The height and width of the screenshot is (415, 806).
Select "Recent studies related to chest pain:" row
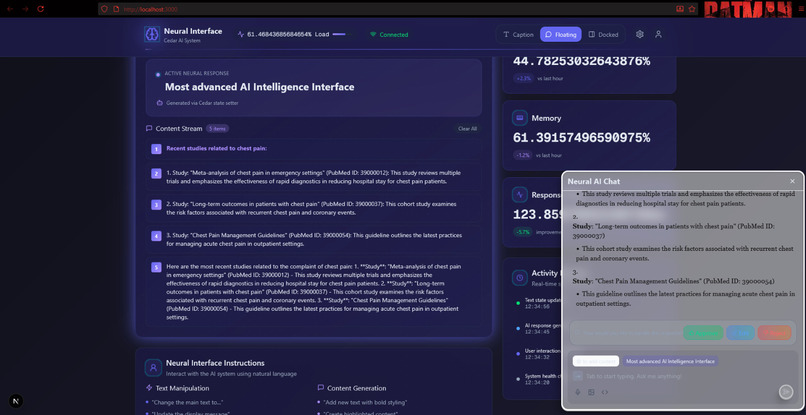click(x=314, y=149)
